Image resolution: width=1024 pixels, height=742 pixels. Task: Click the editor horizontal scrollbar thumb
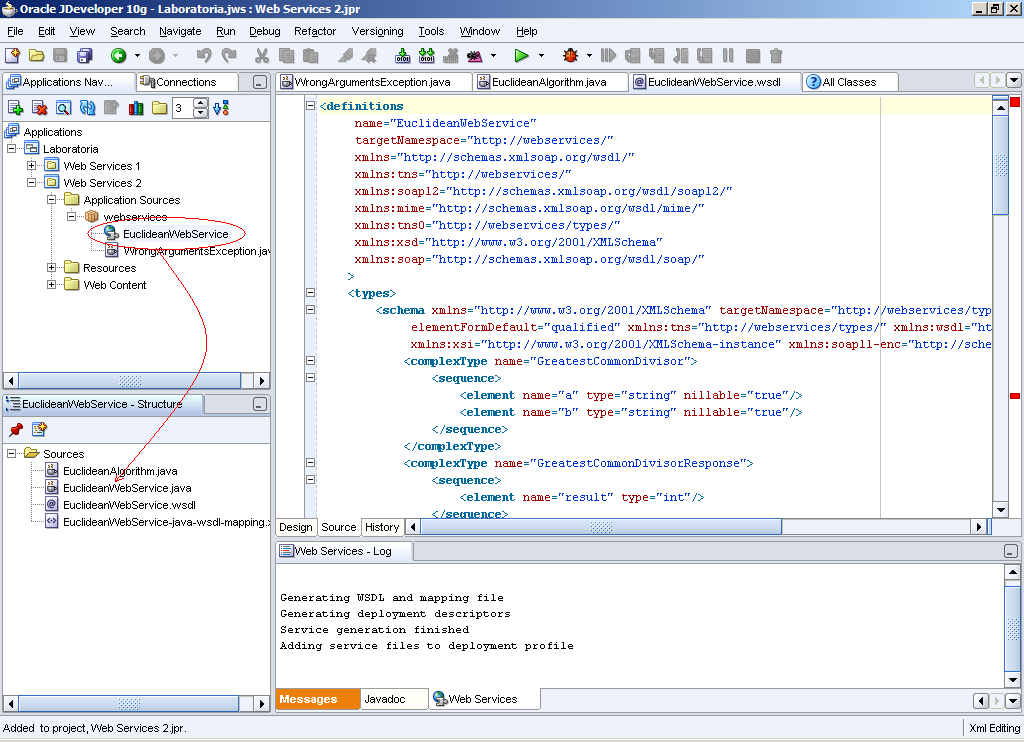coord(601,527)
